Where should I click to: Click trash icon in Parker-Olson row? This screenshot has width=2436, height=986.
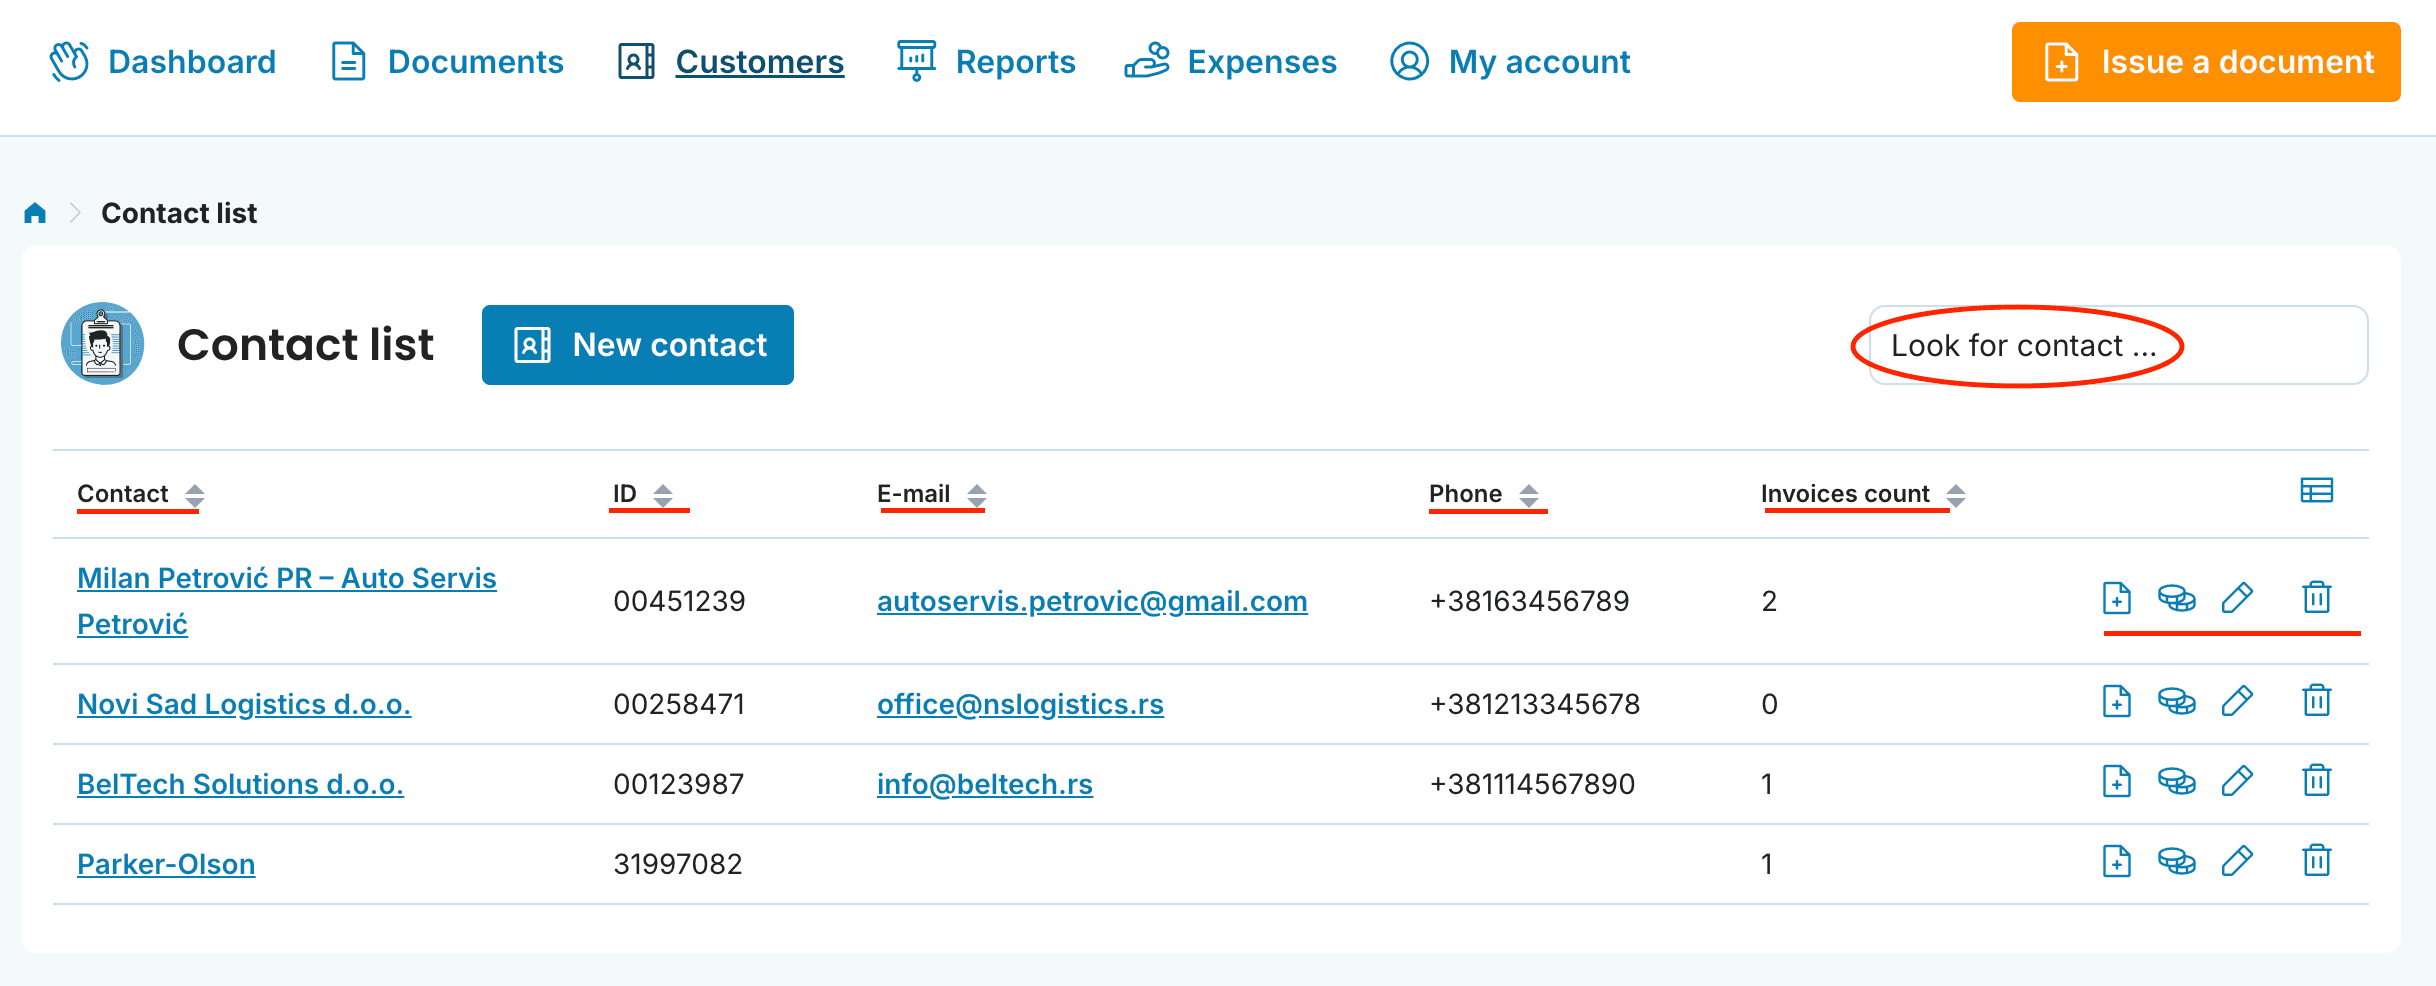pyautogui.click(x=2316, y=861)
